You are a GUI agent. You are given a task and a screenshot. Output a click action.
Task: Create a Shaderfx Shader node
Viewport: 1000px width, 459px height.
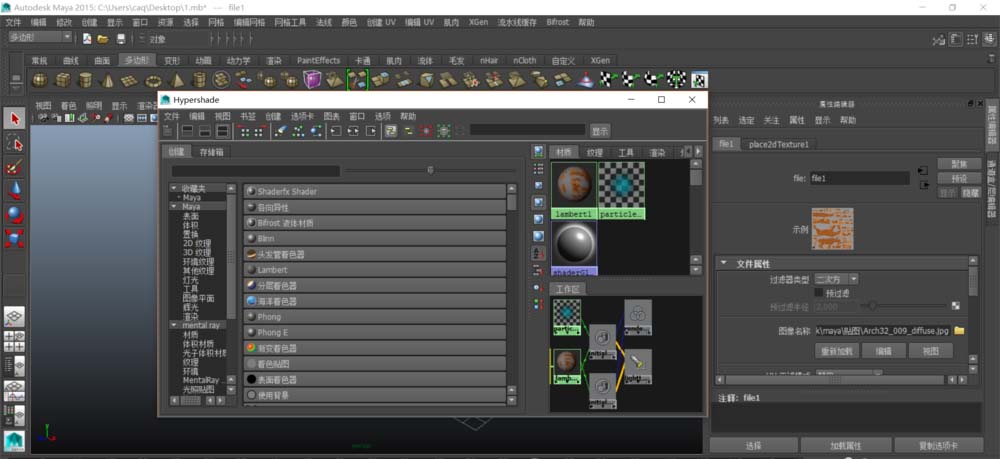pos(374,192)
